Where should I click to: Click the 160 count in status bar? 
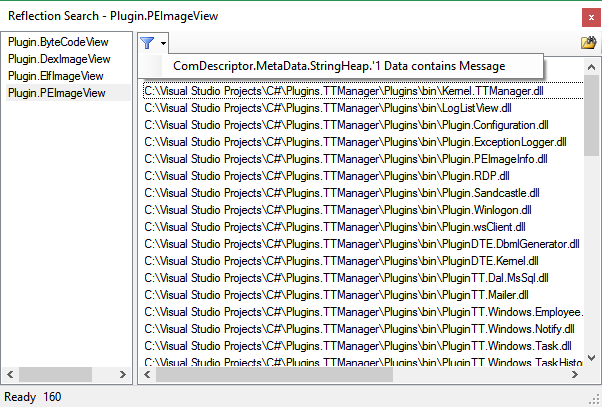coord(52,397)
